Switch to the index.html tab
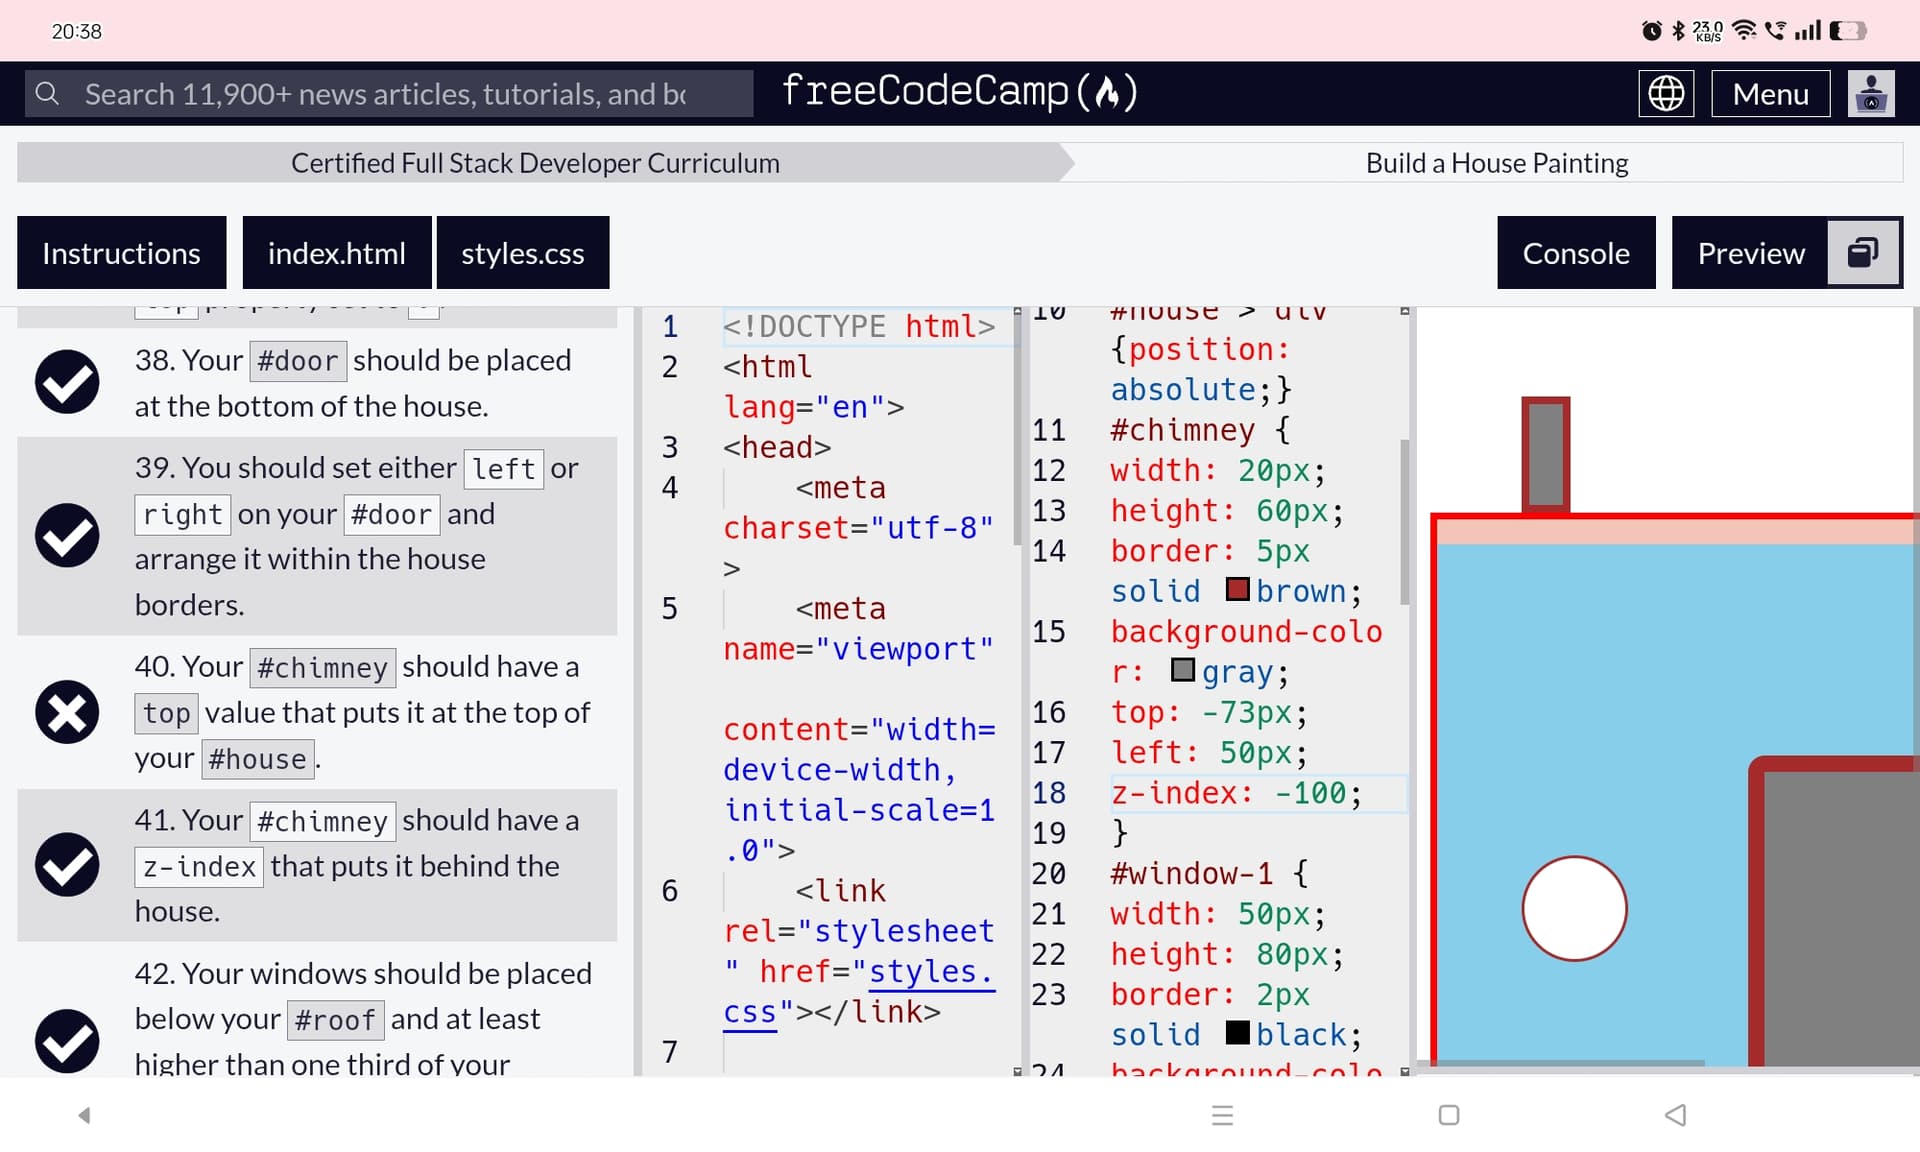 (336, 253)
